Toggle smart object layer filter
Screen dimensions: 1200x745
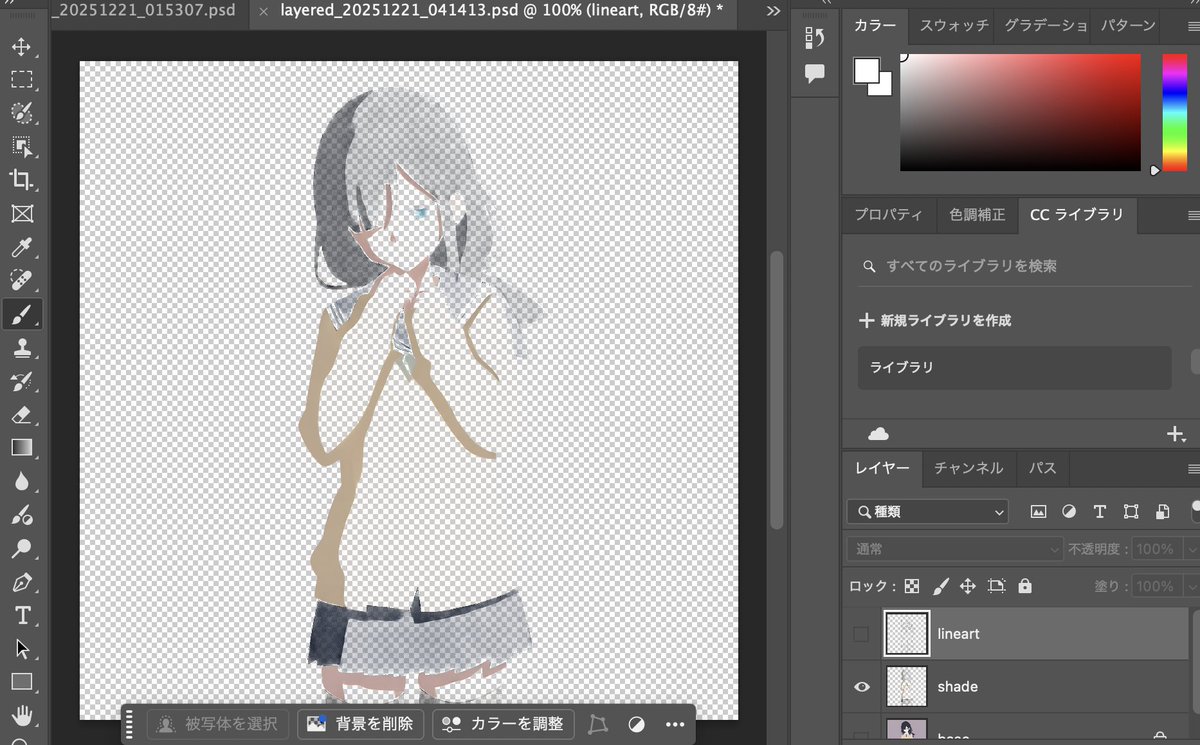click(1162, 512)
